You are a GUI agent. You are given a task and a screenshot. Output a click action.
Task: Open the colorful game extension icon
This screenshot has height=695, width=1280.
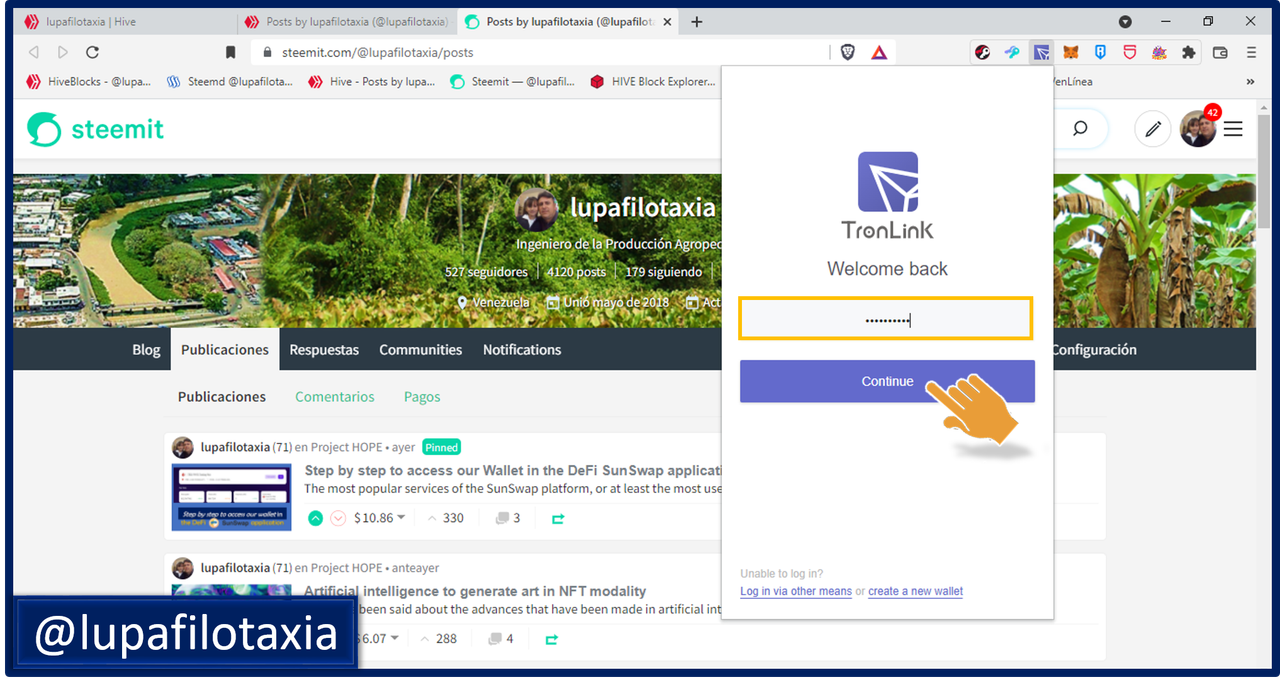coord(1159,52)
